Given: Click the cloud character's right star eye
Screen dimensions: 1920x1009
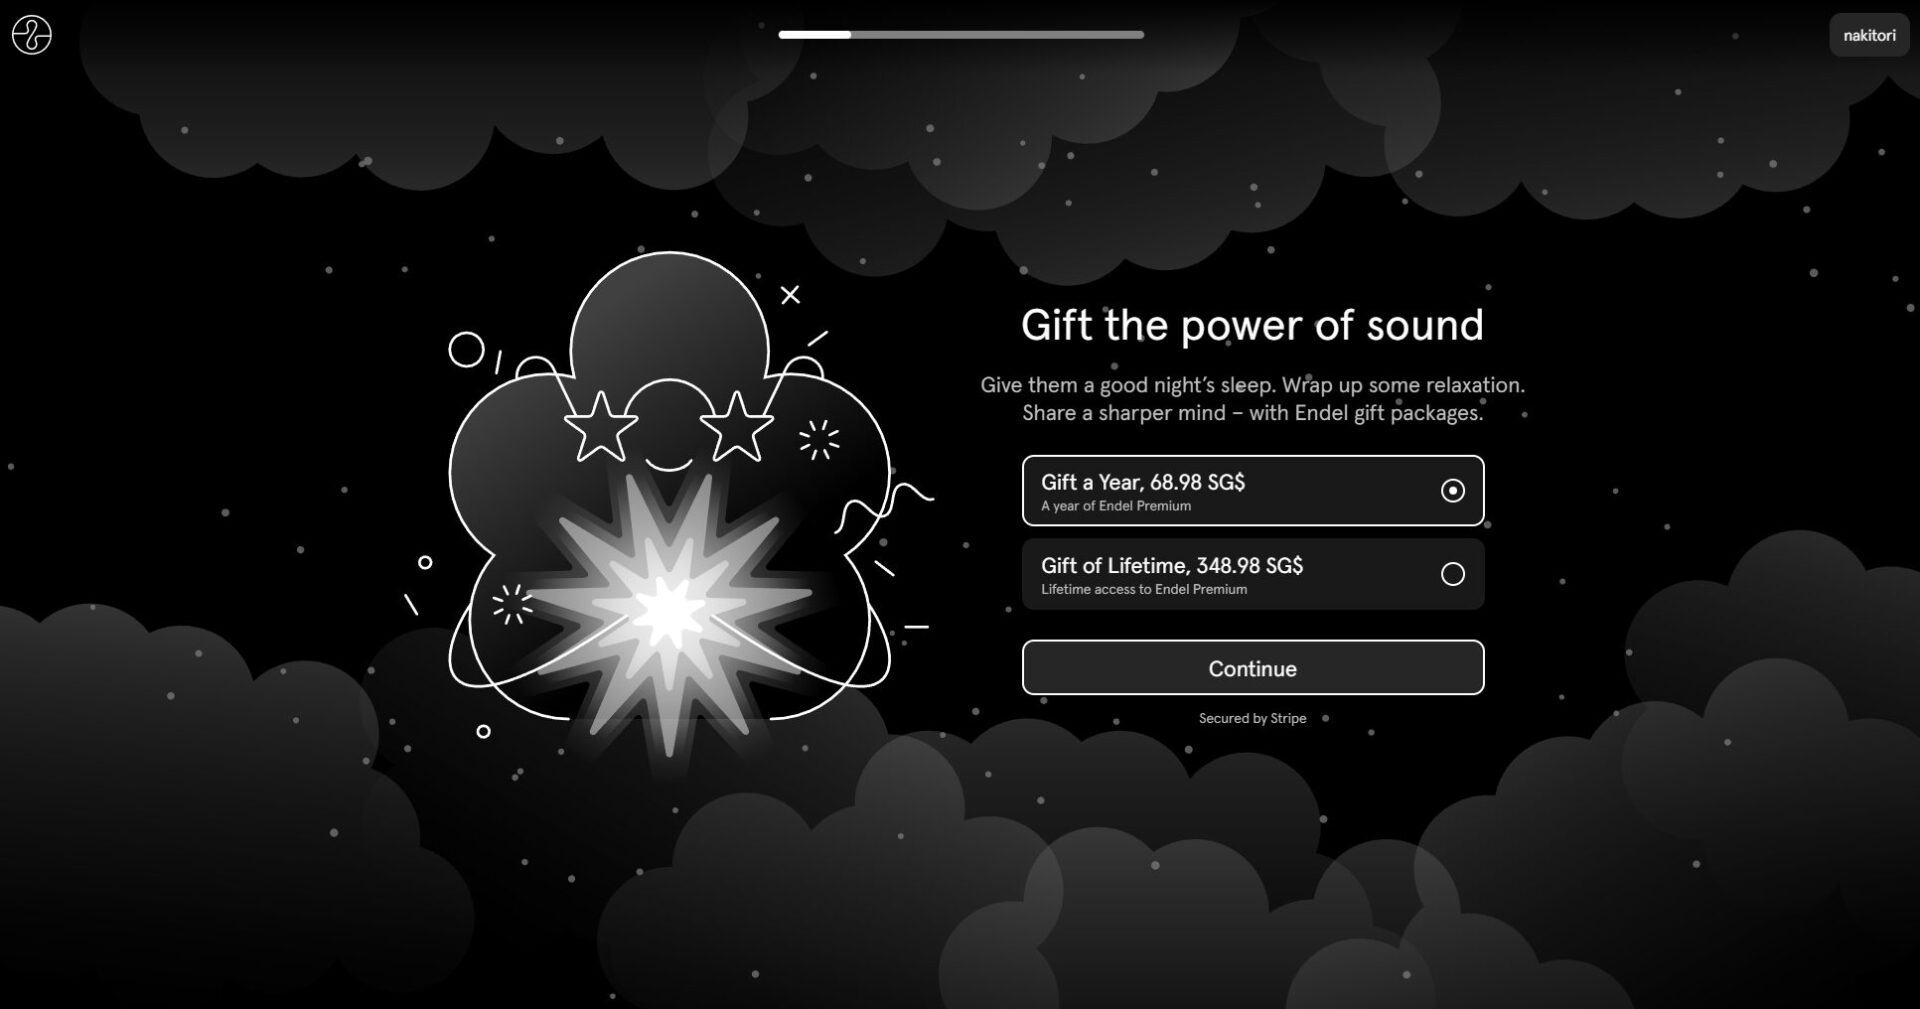Looking at the screenshot, I should tap(736, 425).
